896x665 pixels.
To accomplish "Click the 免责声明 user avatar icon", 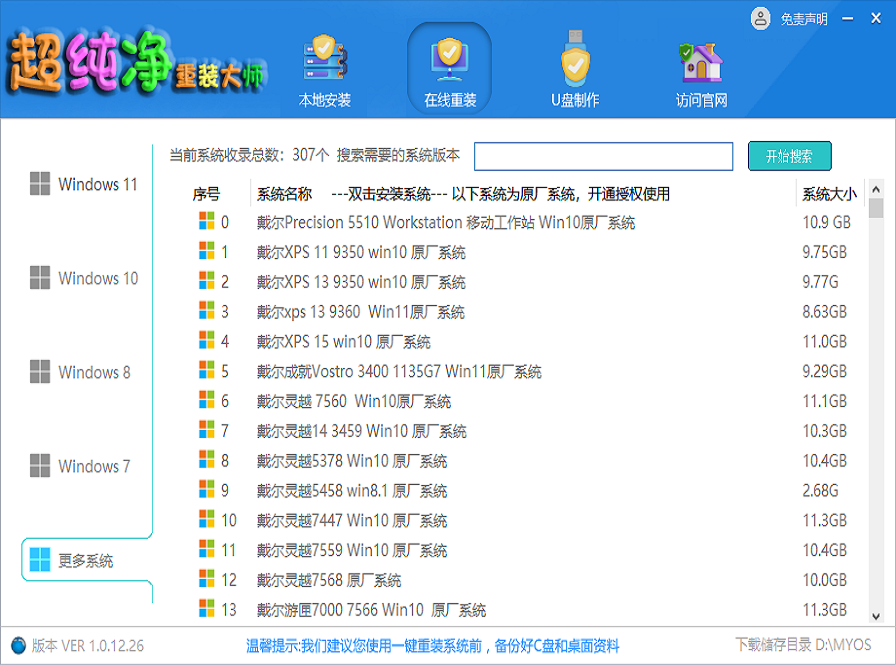I will (761, 18).
